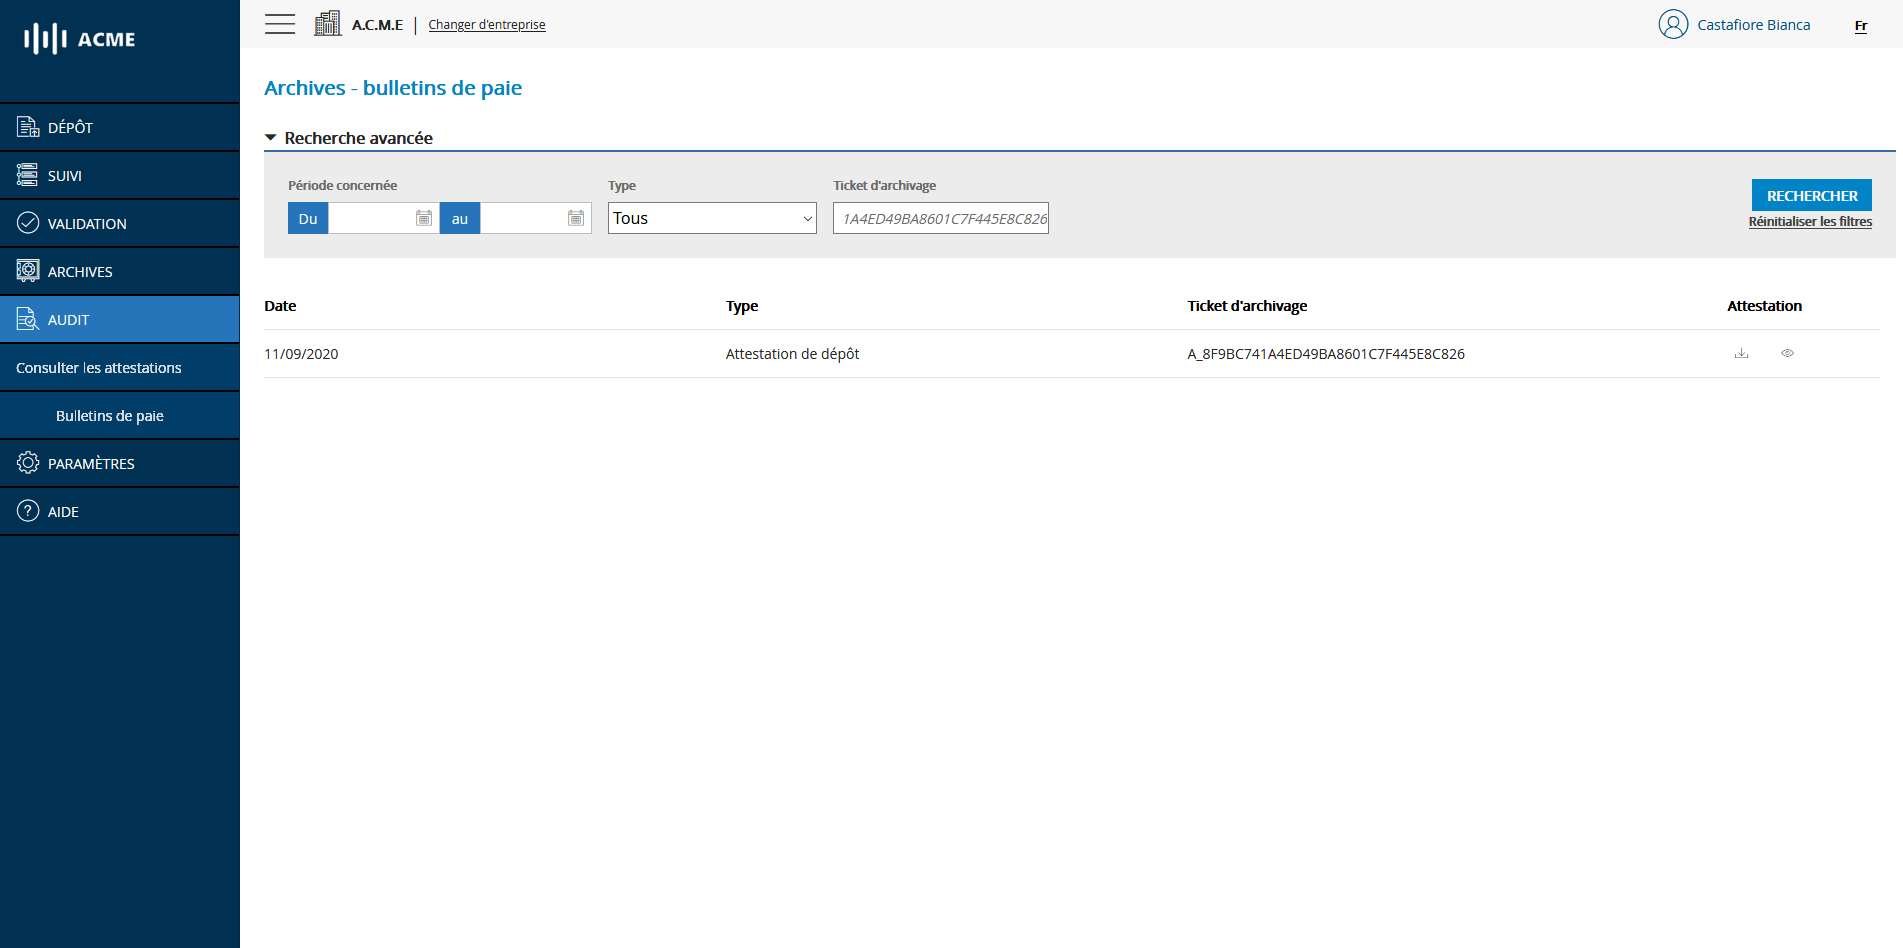Switch language with the Fr selector
Image resolution: width=1903 pixels, height=948 pixels.
coord(1860,26)
